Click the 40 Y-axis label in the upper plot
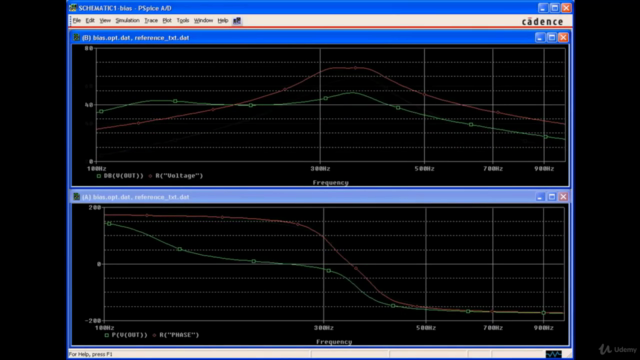This screenshot has width=640, height=360. pos(89,105)
